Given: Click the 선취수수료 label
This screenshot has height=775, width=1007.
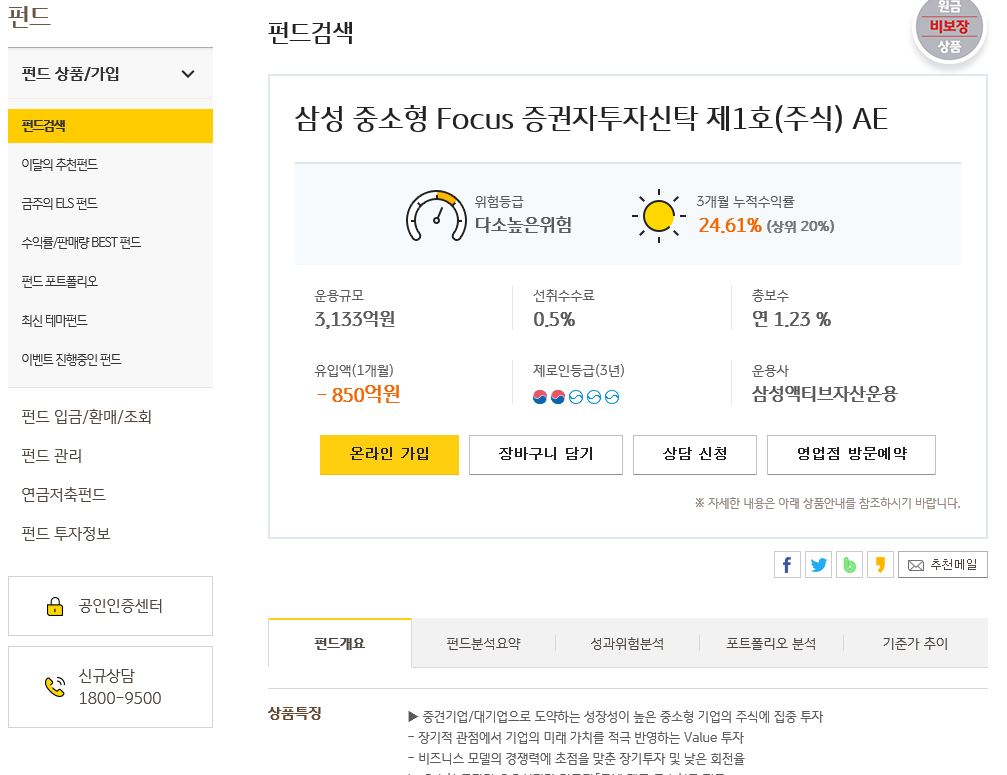Looking at the screenshot, I should coord(563,296).
